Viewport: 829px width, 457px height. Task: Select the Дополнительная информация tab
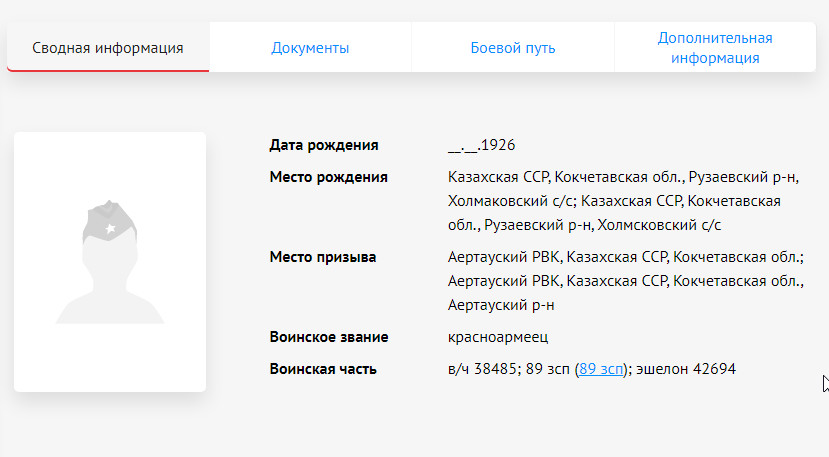coord(715,48)
